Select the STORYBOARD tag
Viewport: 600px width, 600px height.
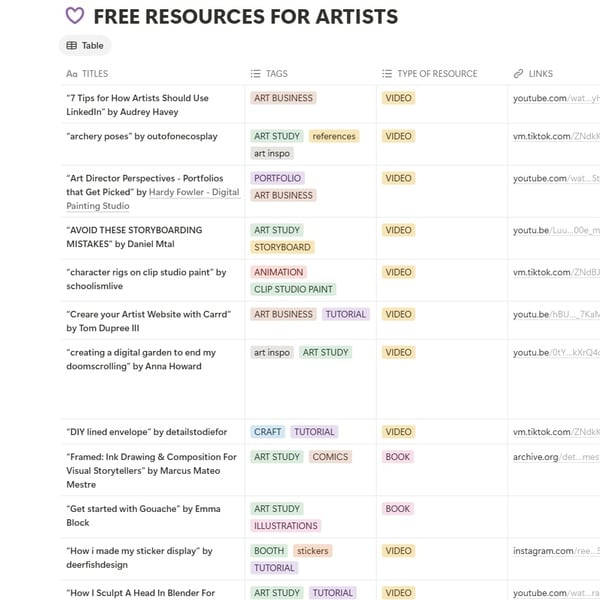282,247
